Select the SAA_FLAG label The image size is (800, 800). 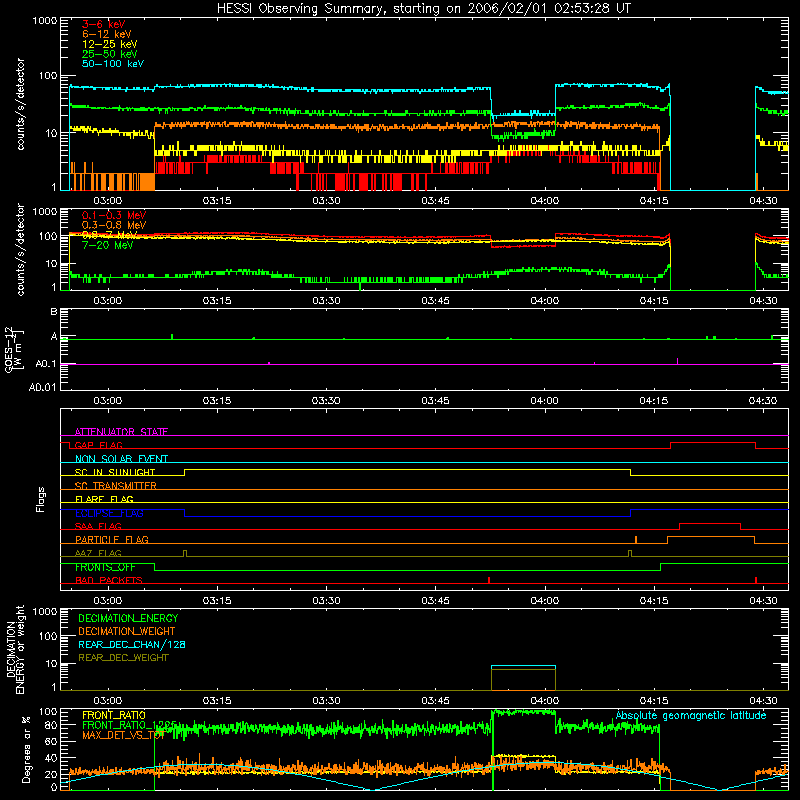click(x=98, y=526)
